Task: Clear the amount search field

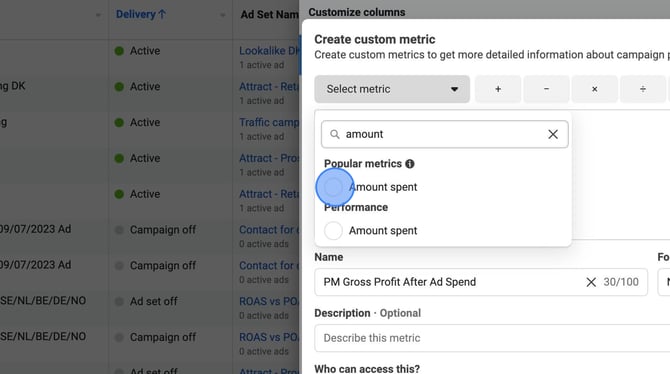Action: [553, 134]
